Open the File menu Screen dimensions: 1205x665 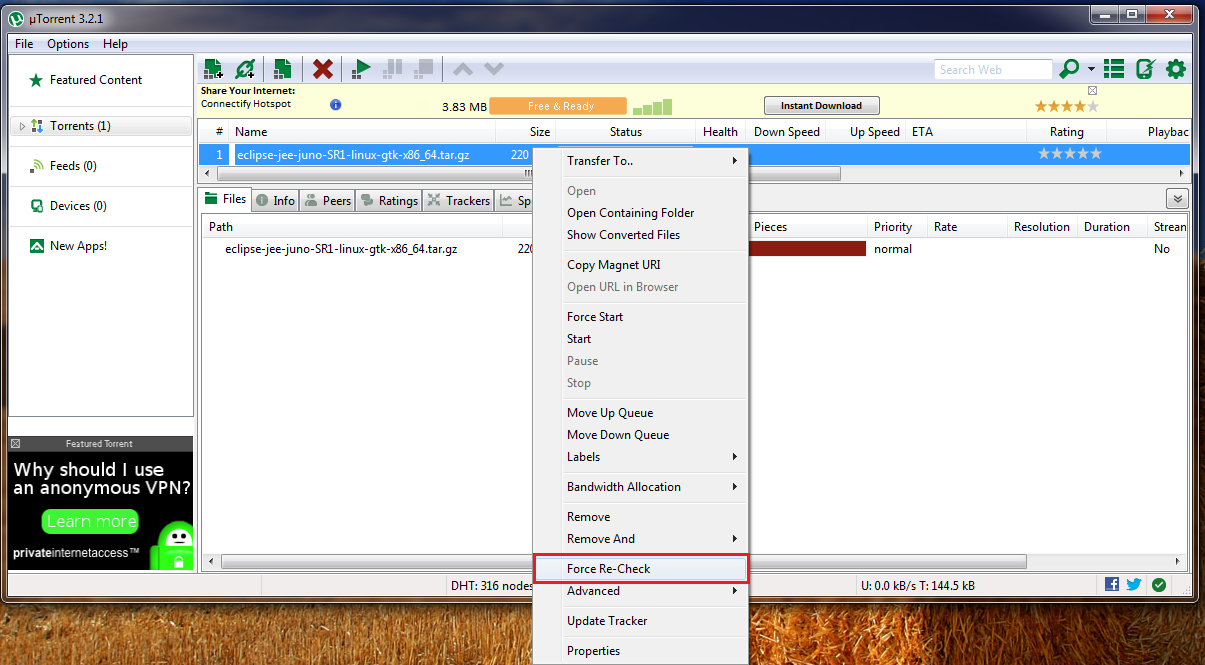coord(24,44)
